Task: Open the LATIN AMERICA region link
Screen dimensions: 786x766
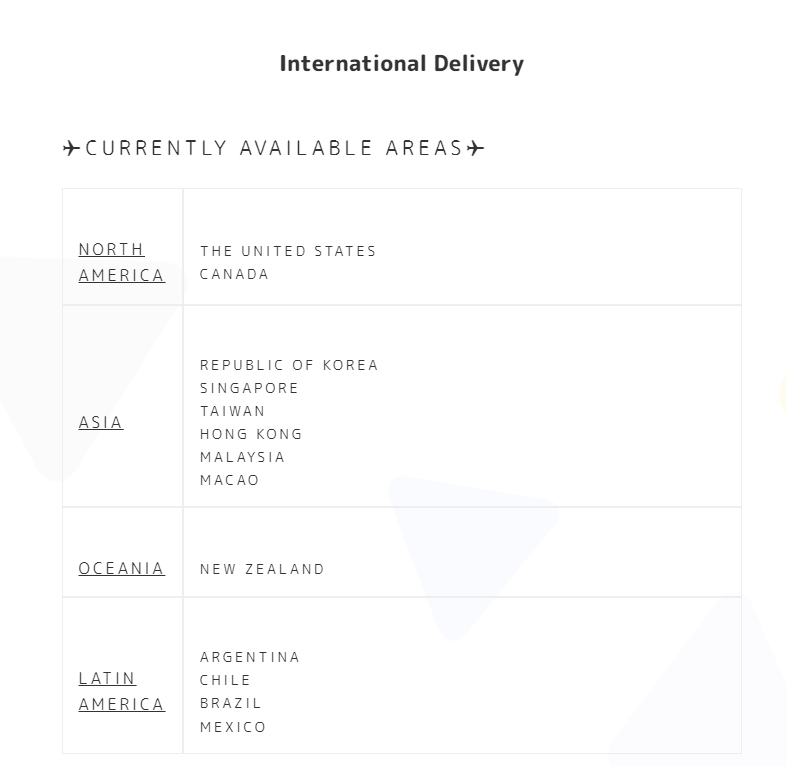Action: click(122, 691)
